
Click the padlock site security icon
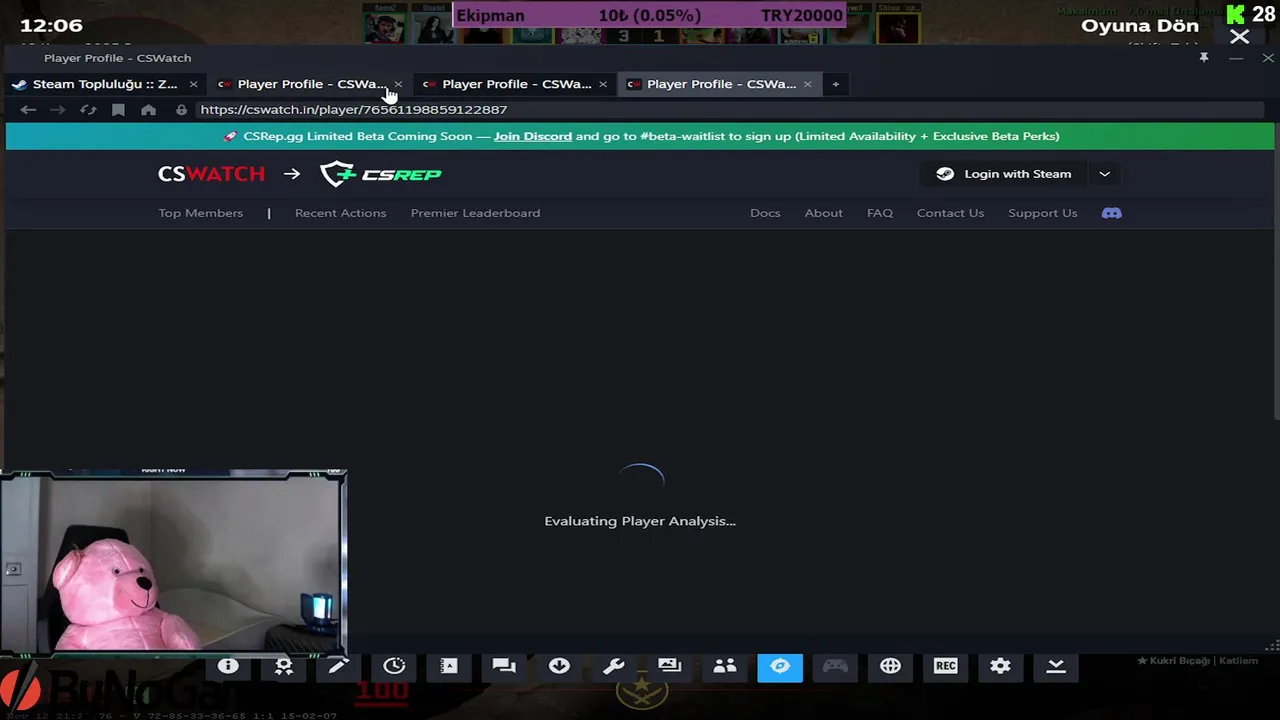(181, 110)
